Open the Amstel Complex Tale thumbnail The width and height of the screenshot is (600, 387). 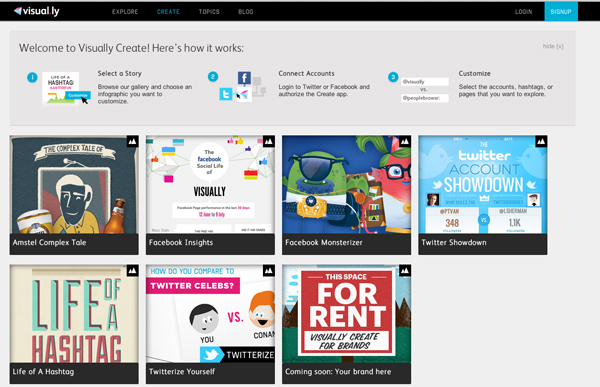[x=74, y=185]
